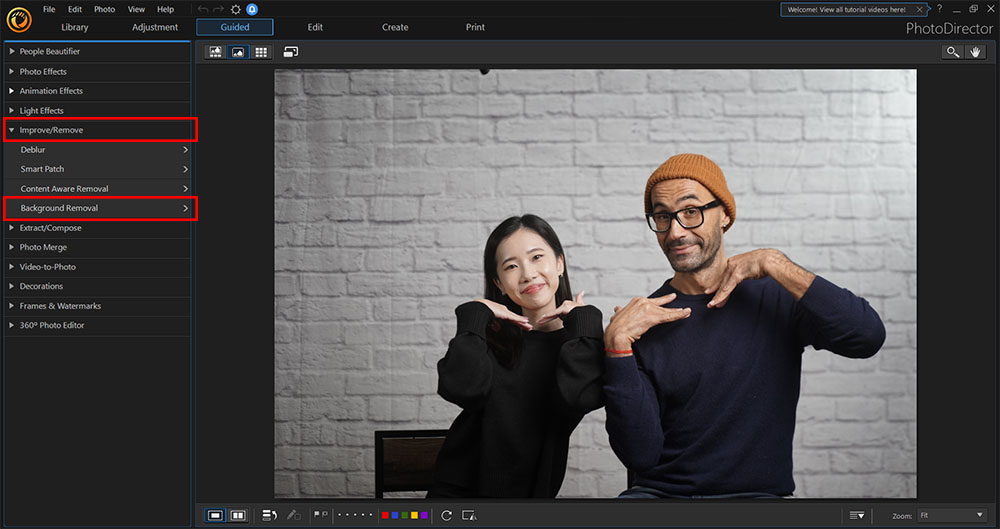Click the secondary display monitor icon
Viewport: 1000px width, 529px height.
[291, 52]
